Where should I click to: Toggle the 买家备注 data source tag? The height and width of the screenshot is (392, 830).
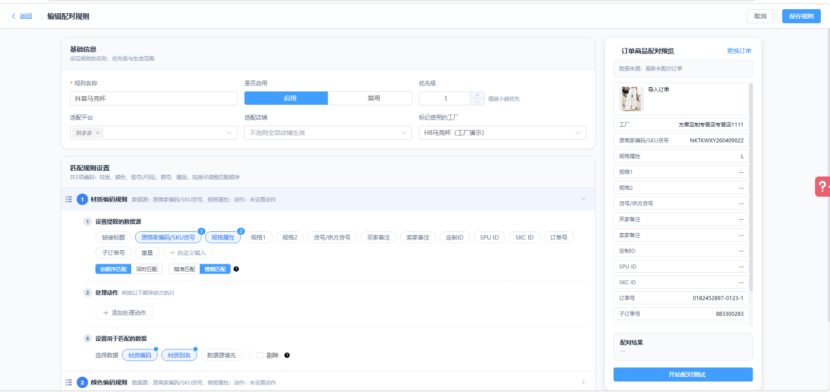378,238
